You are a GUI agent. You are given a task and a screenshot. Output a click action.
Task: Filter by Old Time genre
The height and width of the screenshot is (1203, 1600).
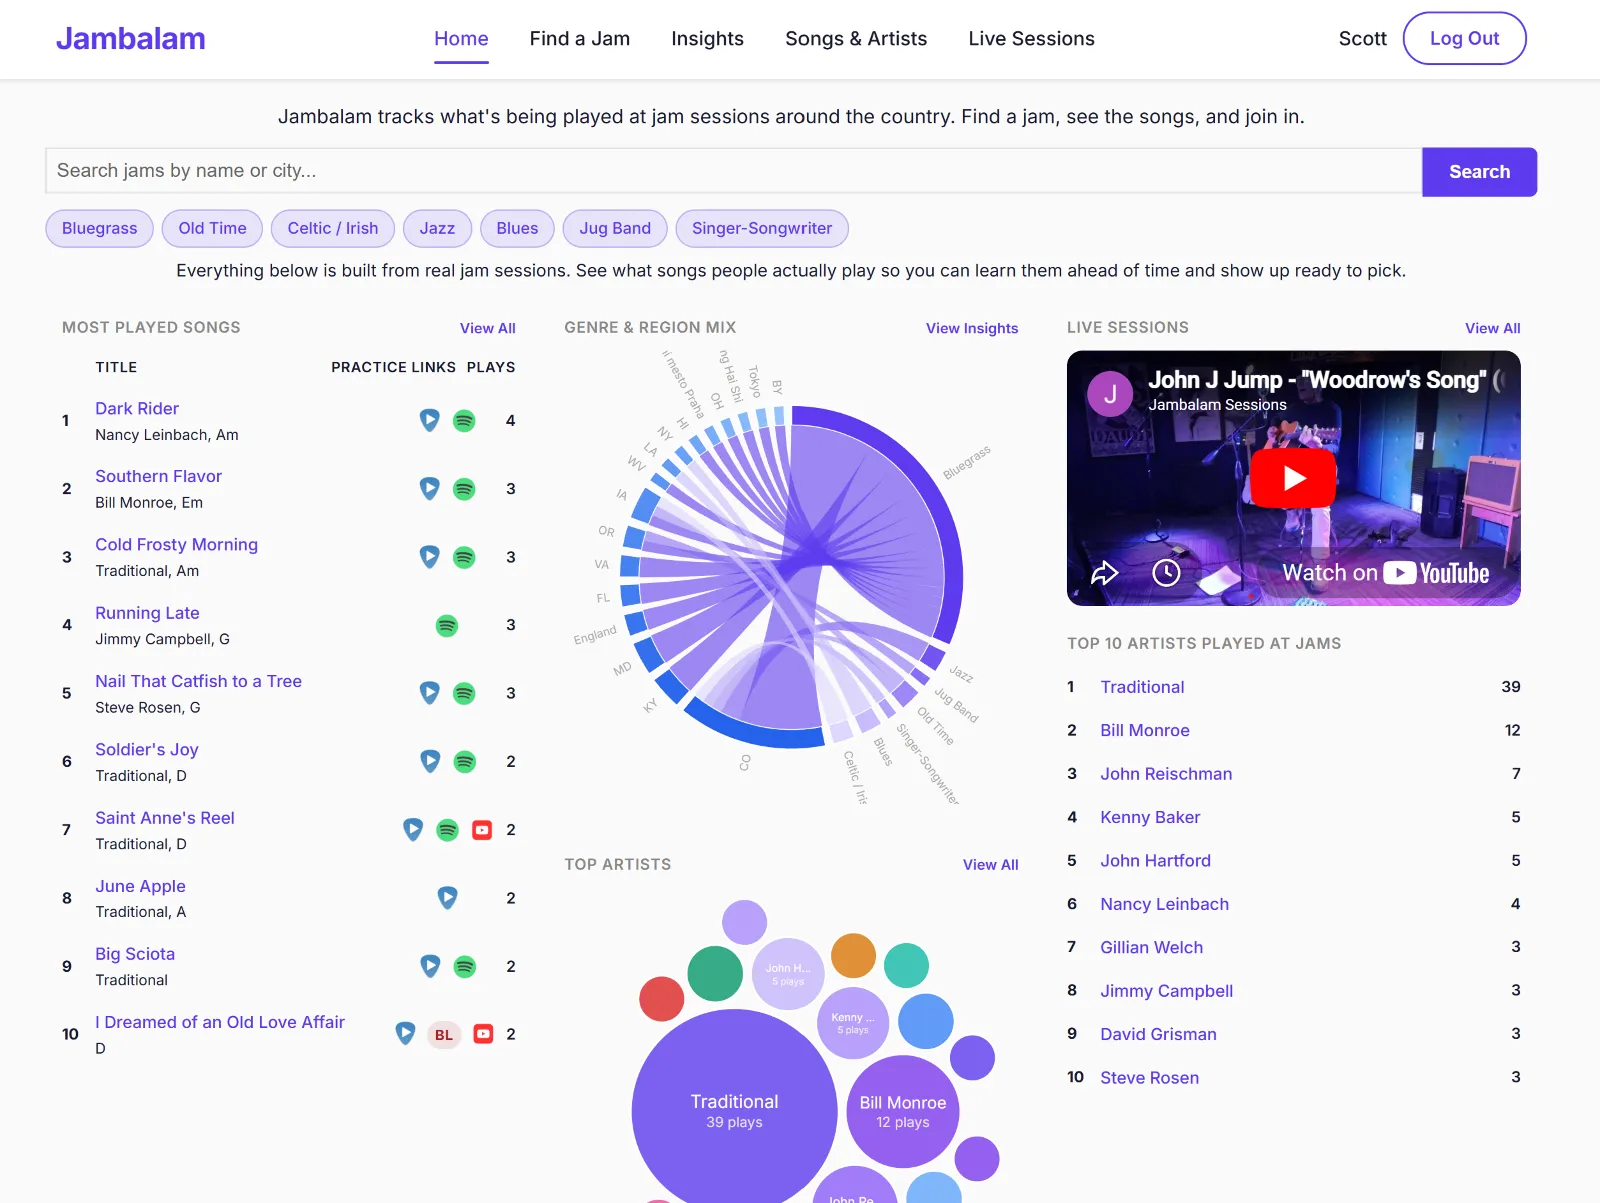(212, 228)
